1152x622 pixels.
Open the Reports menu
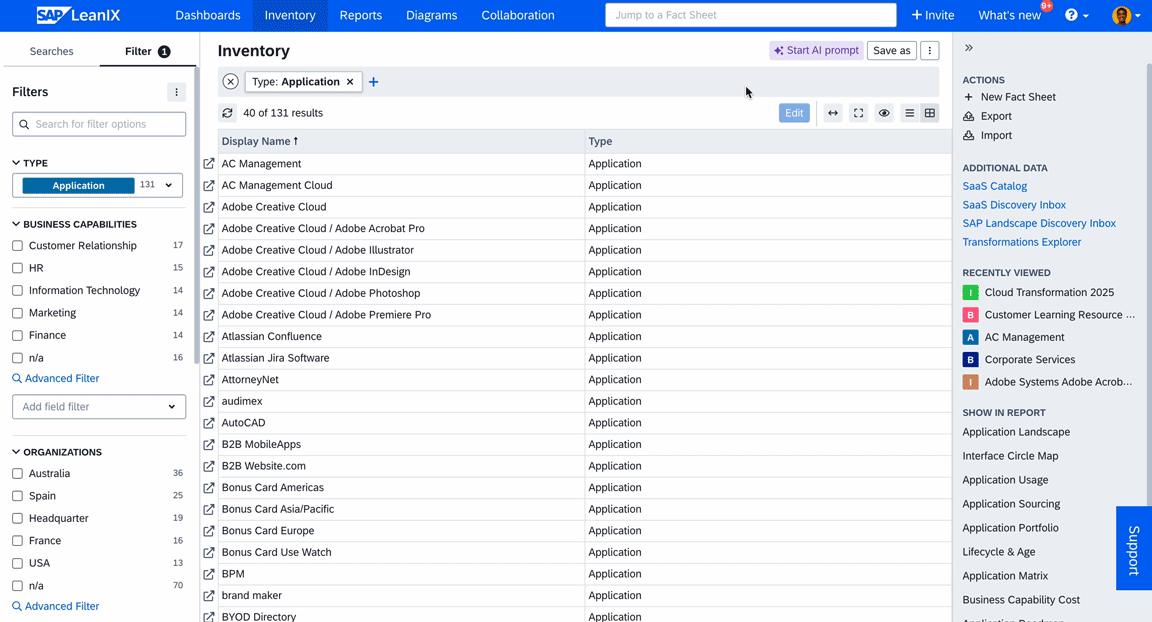(361, 15)
